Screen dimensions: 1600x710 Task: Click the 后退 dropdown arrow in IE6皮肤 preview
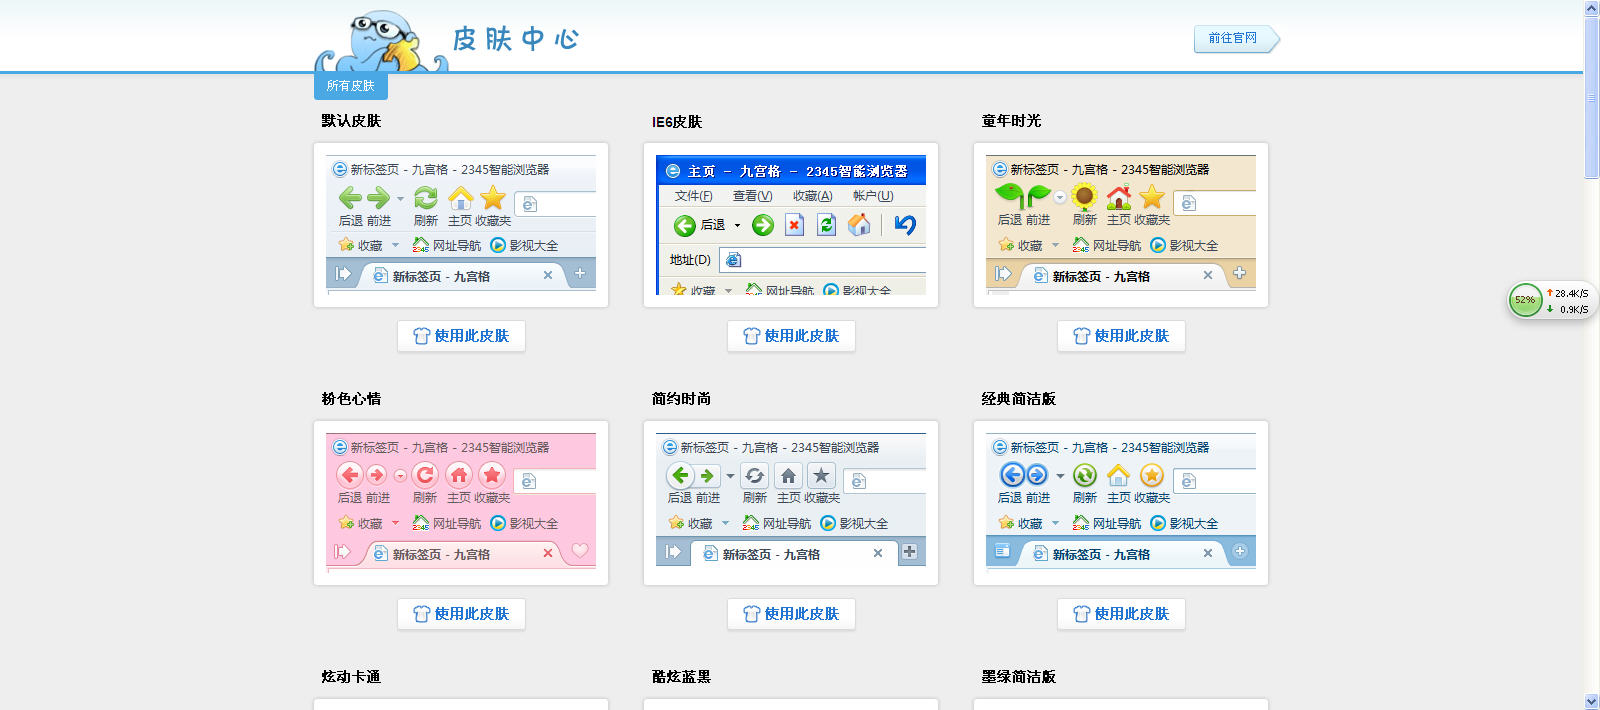click(738, 226)
